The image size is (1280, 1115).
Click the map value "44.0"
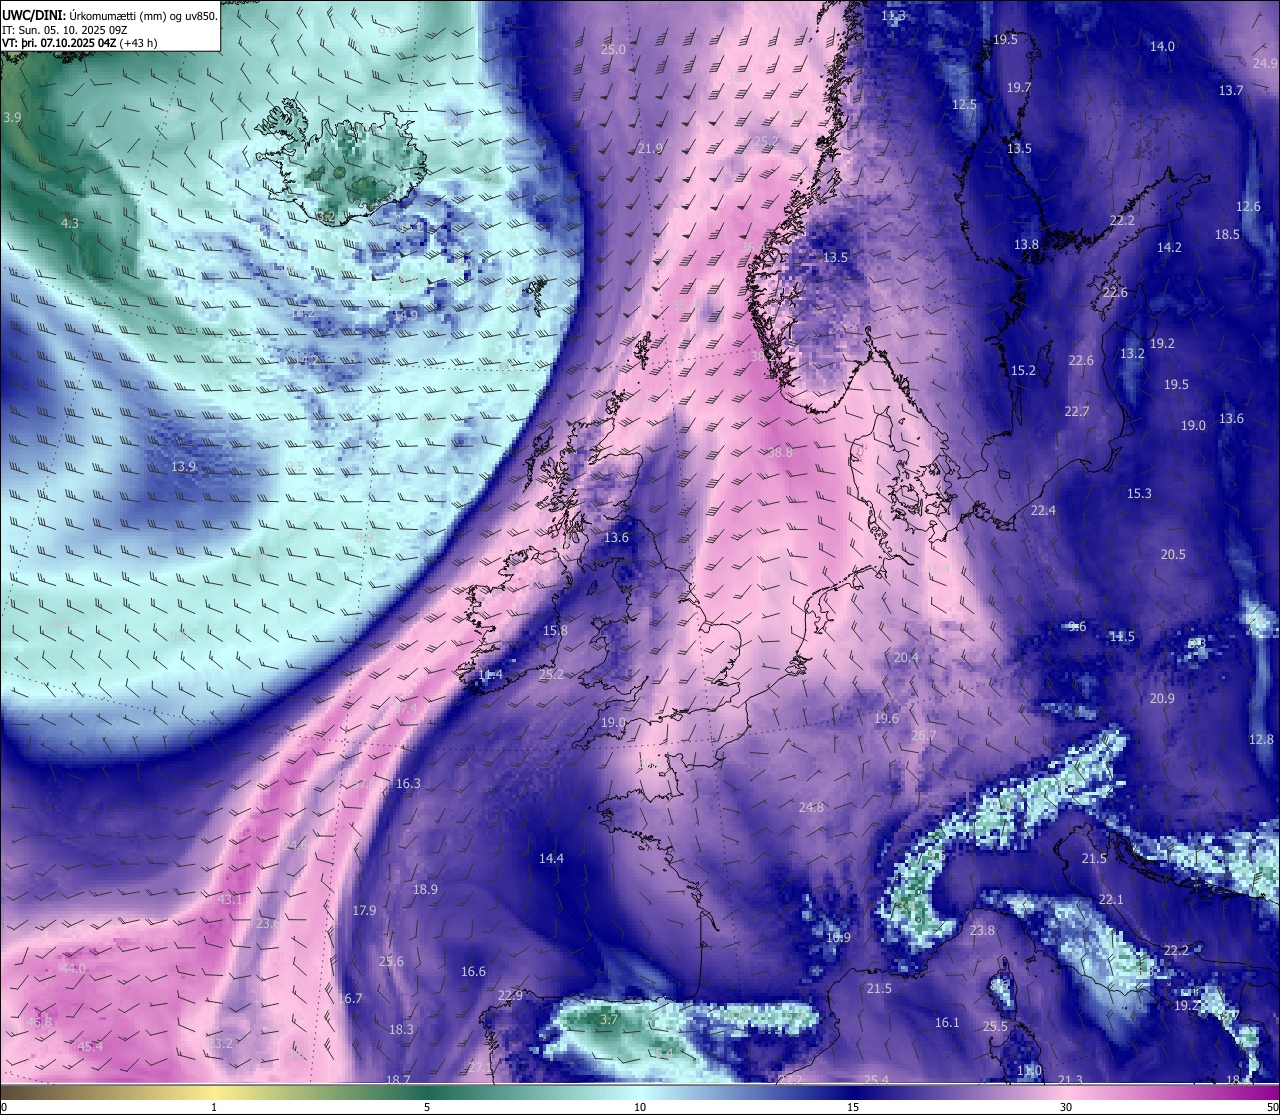coord(73,968)
